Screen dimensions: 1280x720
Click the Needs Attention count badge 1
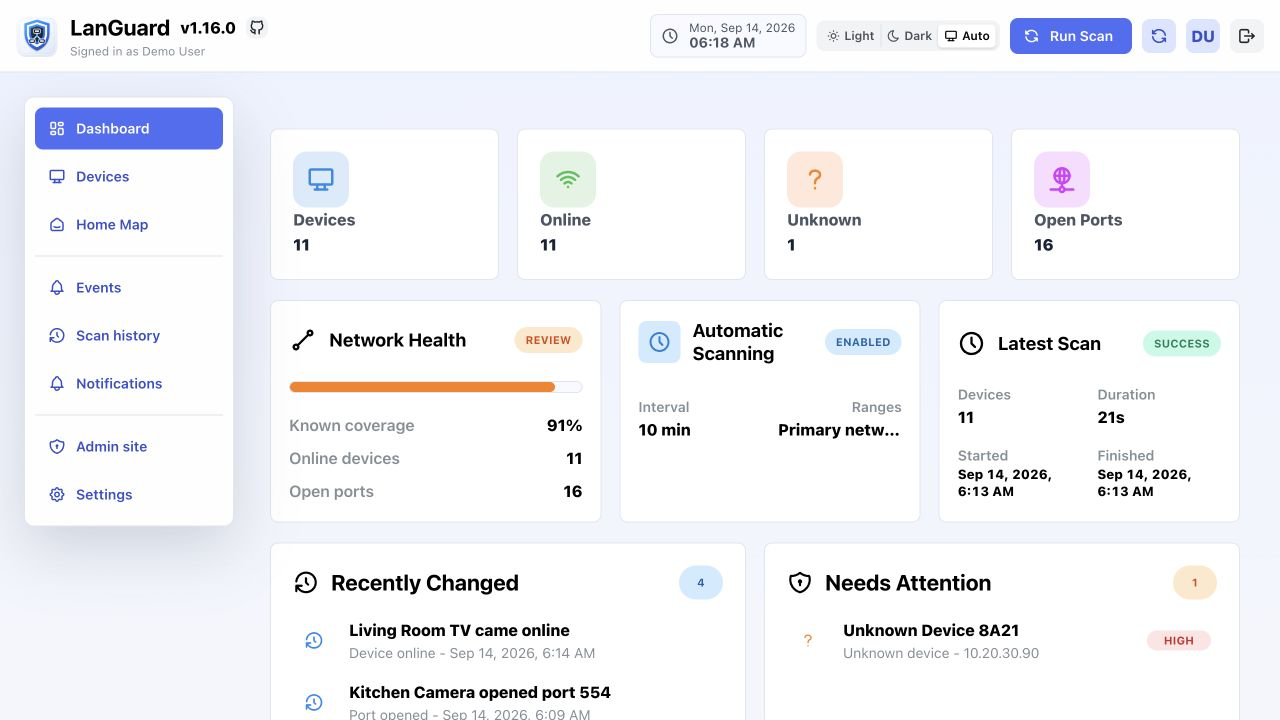pos(1195,583)
